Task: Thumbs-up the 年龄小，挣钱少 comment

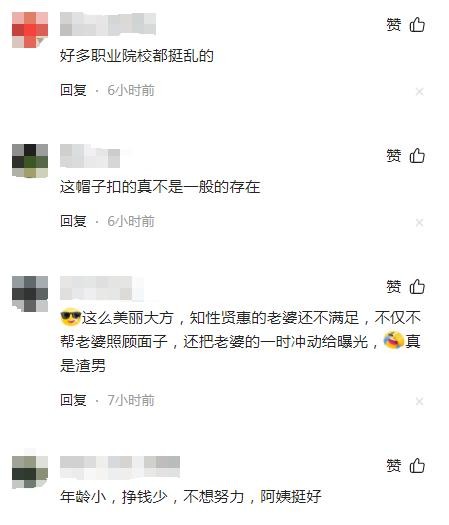Action: 417,465
